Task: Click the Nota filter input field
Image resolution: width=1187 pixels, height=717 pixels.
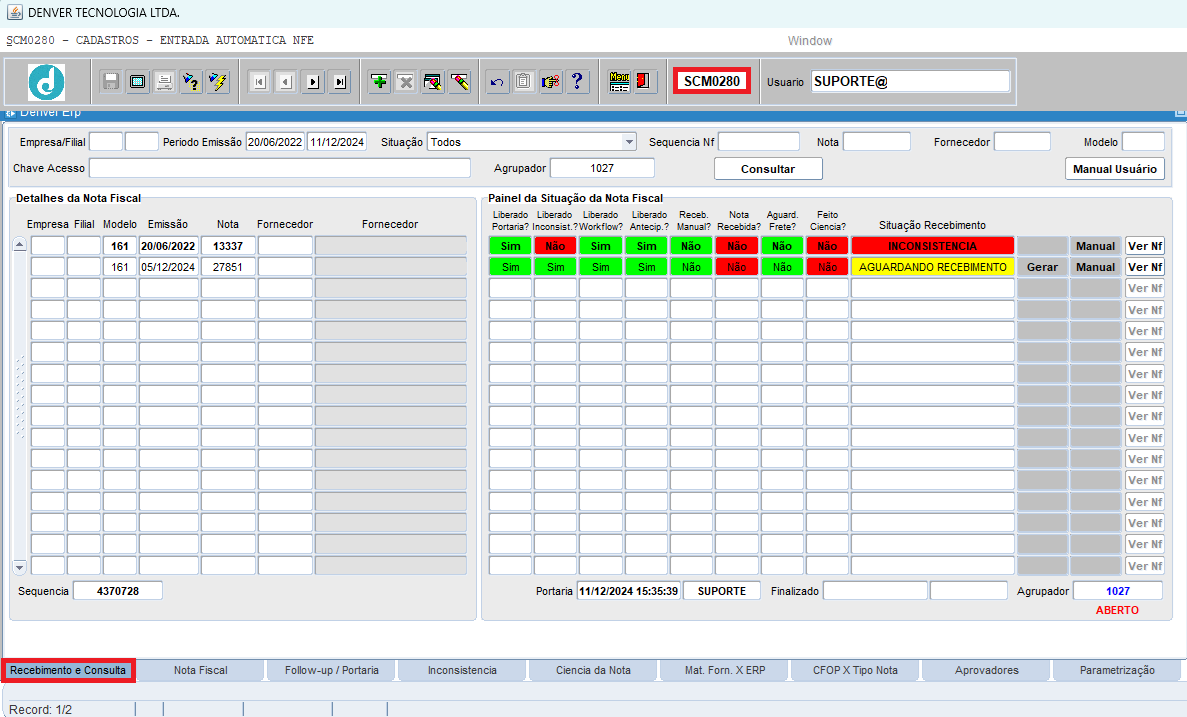Action: [x=877, y=142]
